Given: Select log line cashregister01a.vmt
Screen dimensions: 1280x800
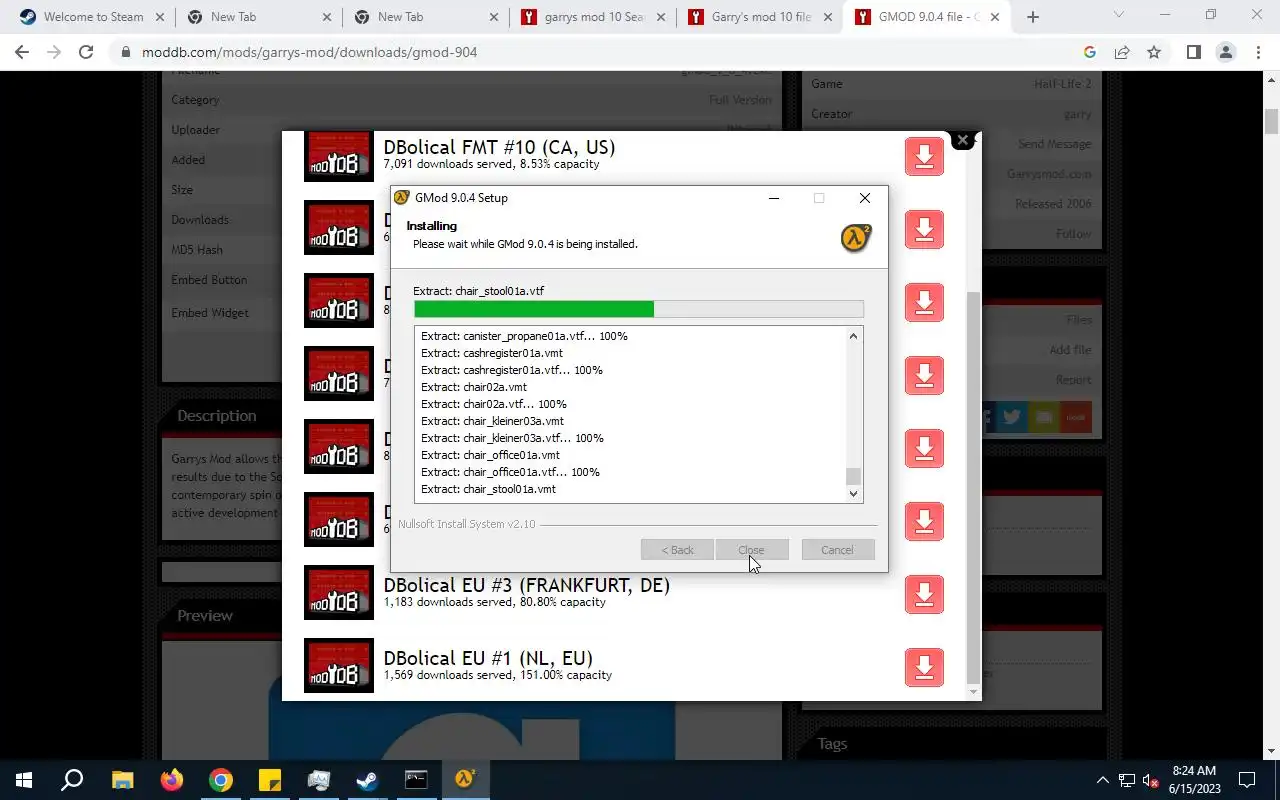Looking at the screenshot, I should coord(492,353).
